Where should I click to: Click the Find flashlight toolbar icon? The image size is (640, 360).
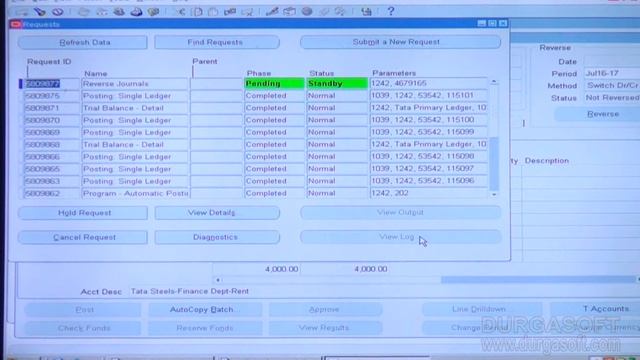[39, 11]
